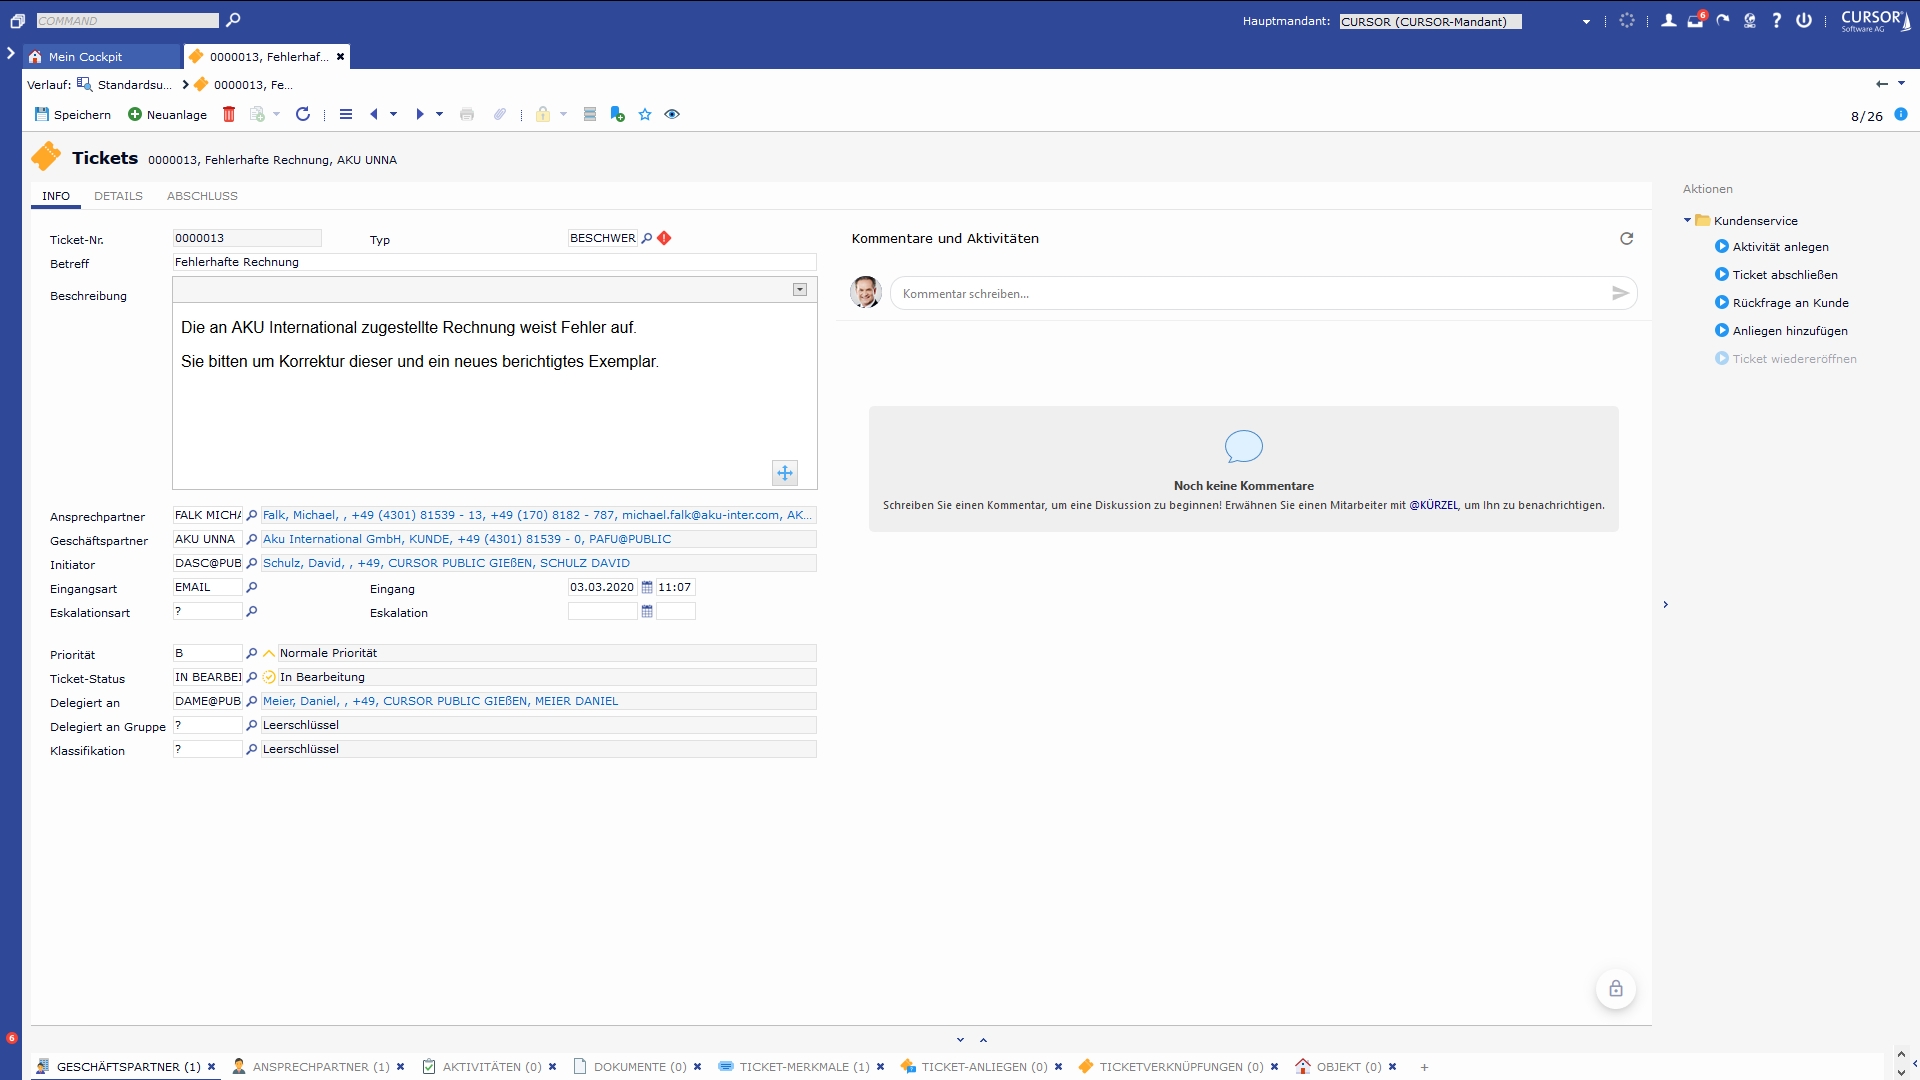Toggle the eye watch icon
Image resolution: width=1920 pixels, height=1080 pixels.
pos(672,114)
